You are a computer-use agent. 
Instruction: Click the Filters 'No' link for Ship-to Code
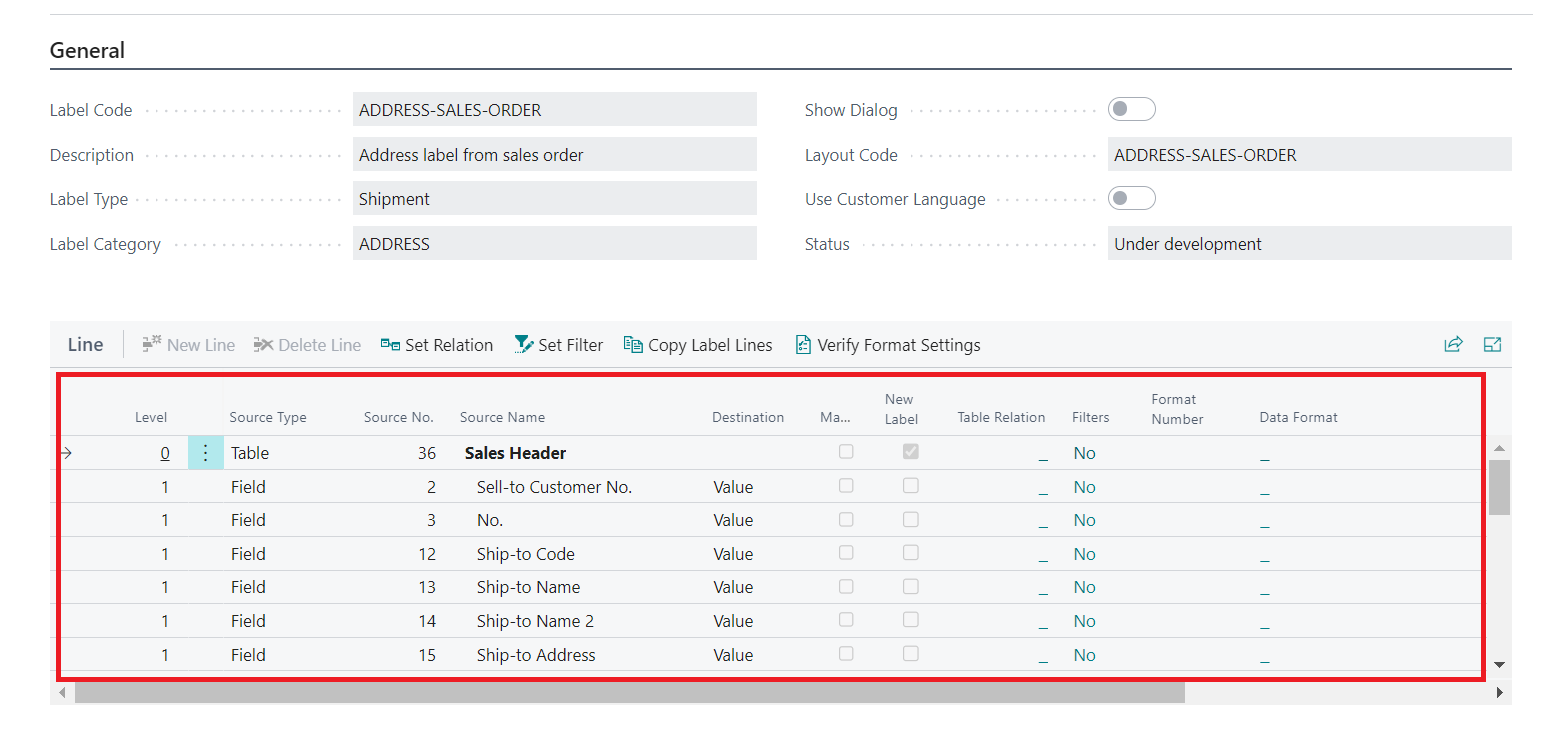click(x=1084, y=554)
